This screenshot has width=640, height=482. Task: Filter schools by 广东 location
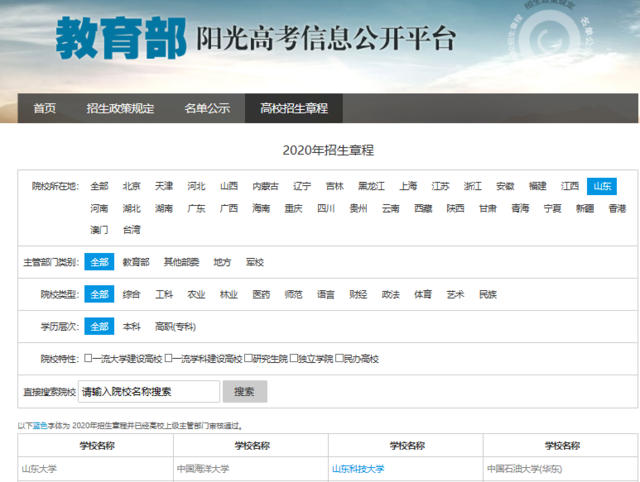click(196, 208)
